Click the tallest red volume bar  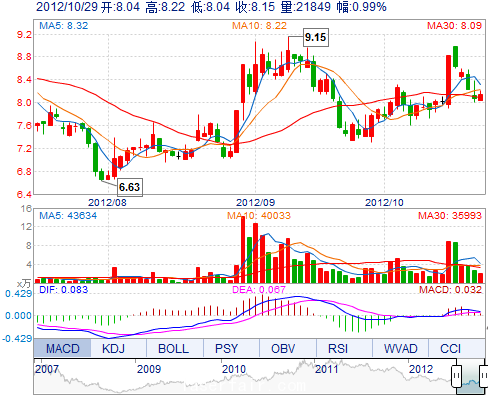pyautogui.click(x=243, y=250)
